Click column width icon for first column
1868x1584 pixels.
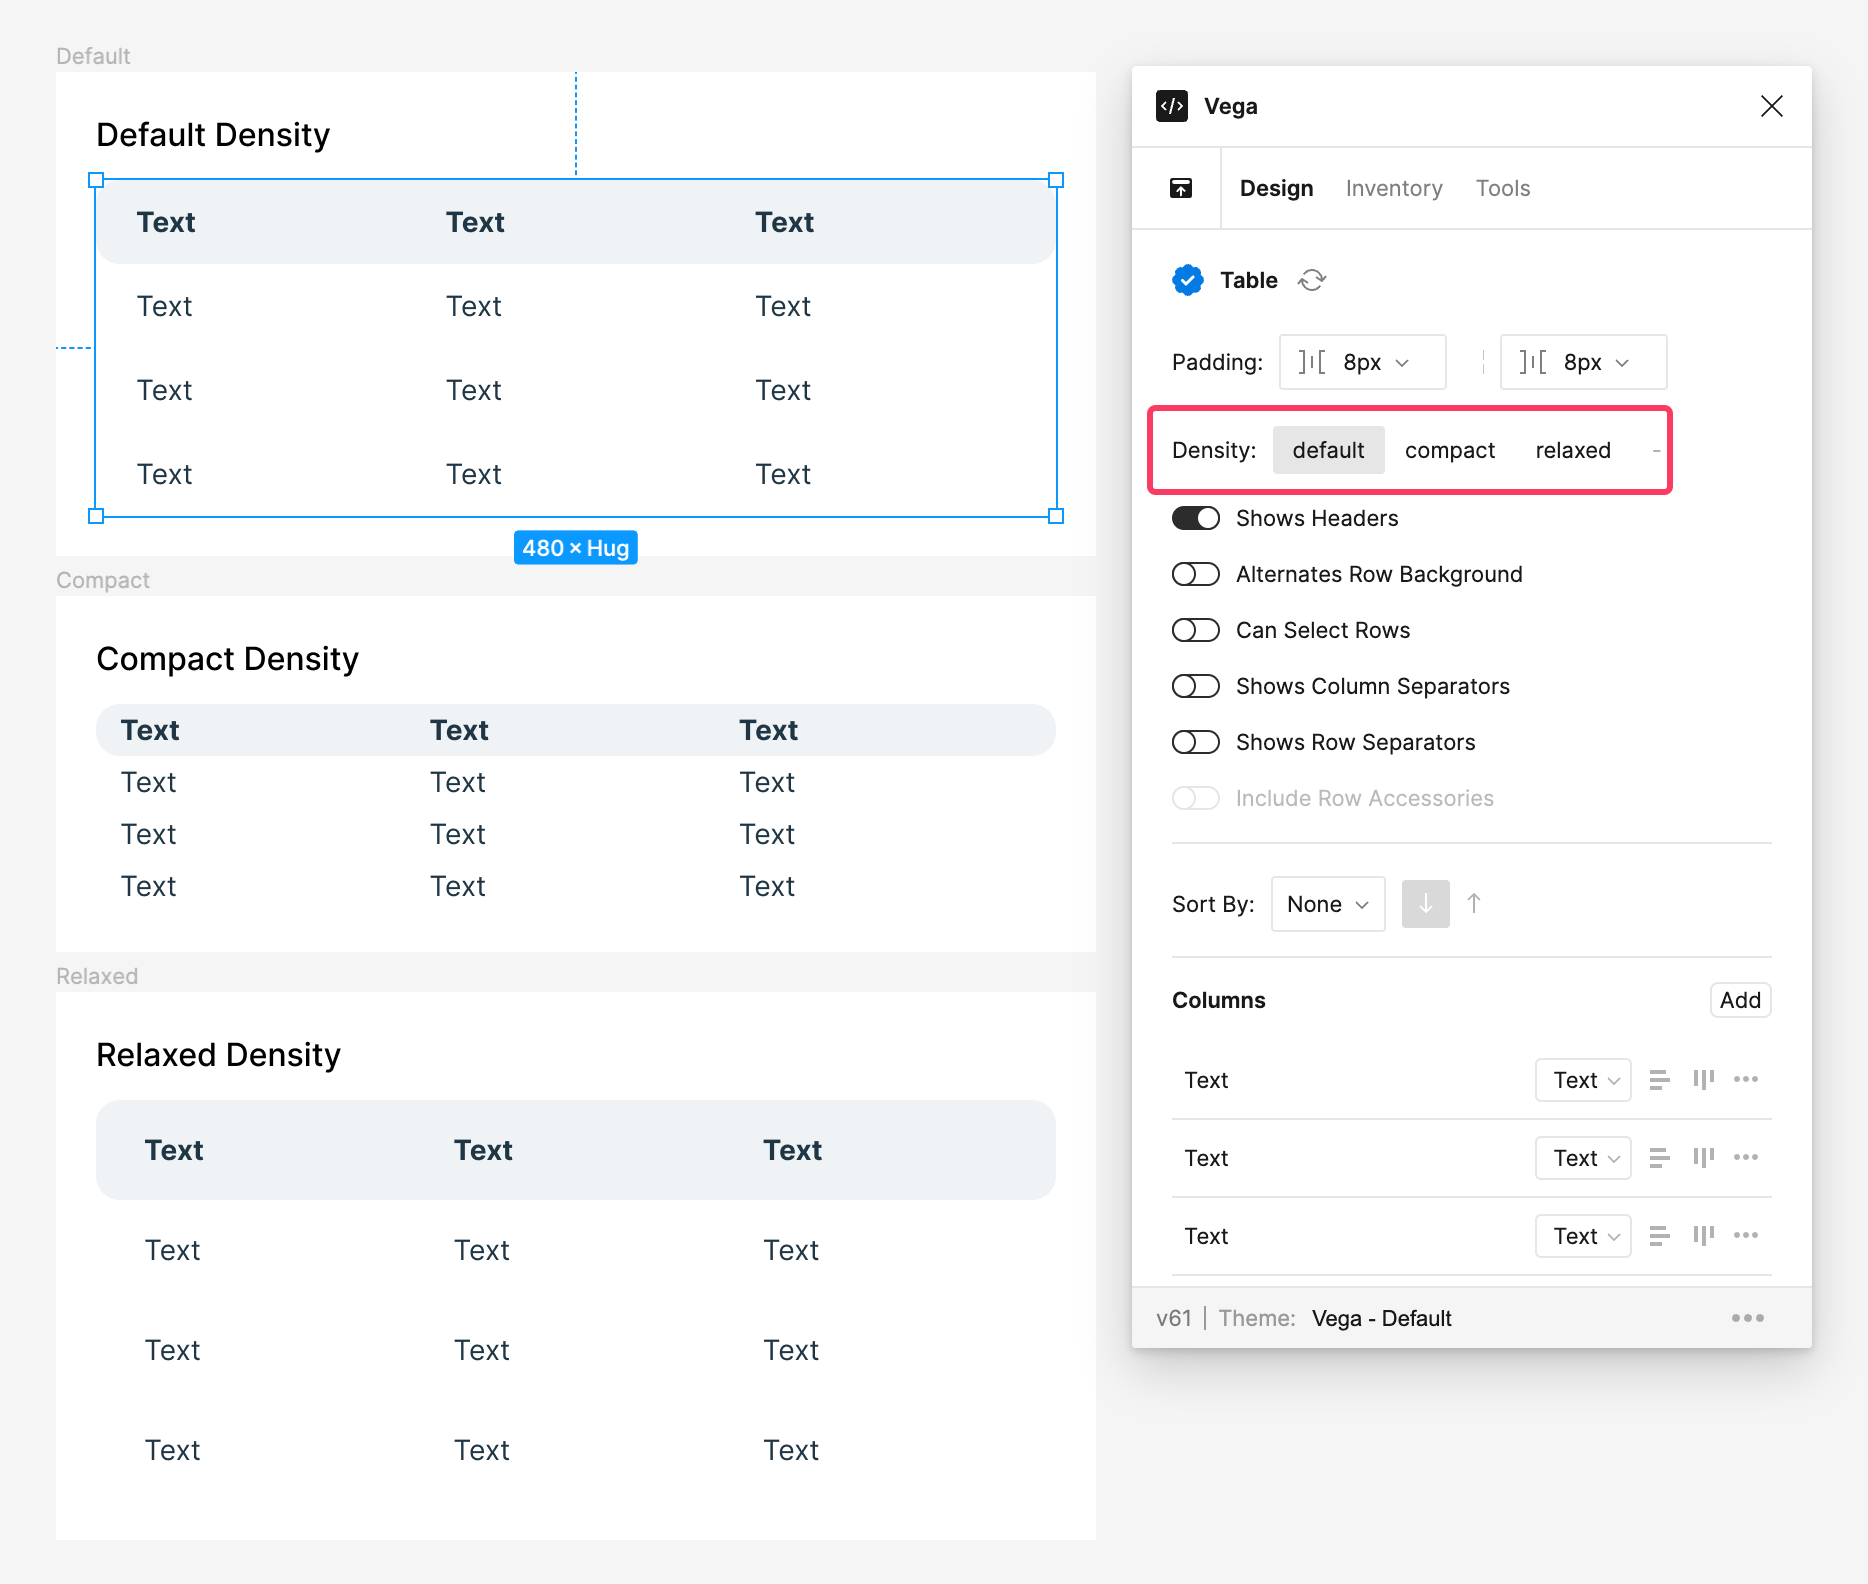pos(1703,1080)
